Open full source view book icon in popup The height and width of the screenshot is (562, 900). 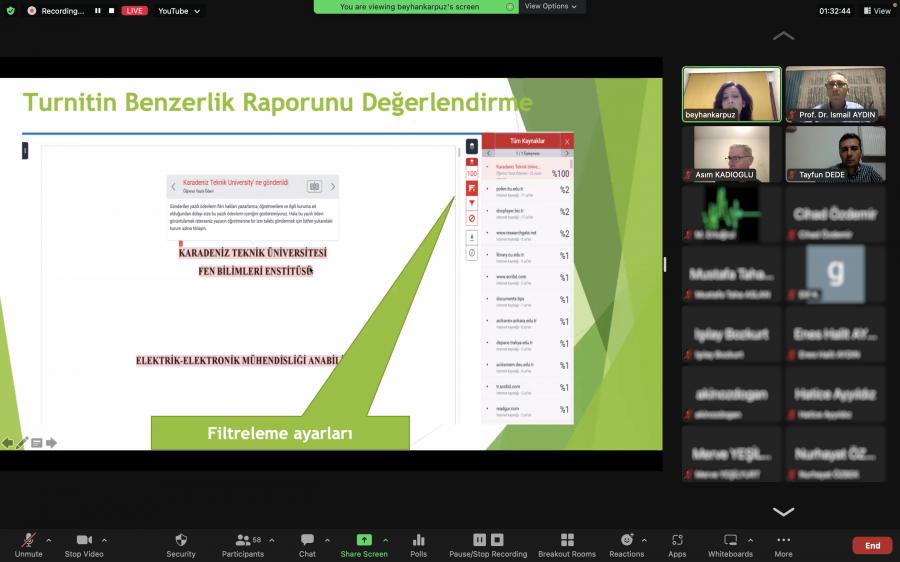click(x=314, y=187)
